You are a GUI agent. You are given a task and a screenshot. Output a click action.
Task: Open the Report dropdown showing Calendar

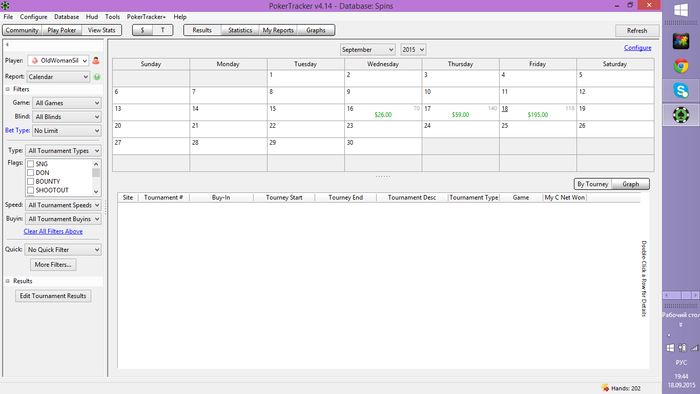(58, 77)
